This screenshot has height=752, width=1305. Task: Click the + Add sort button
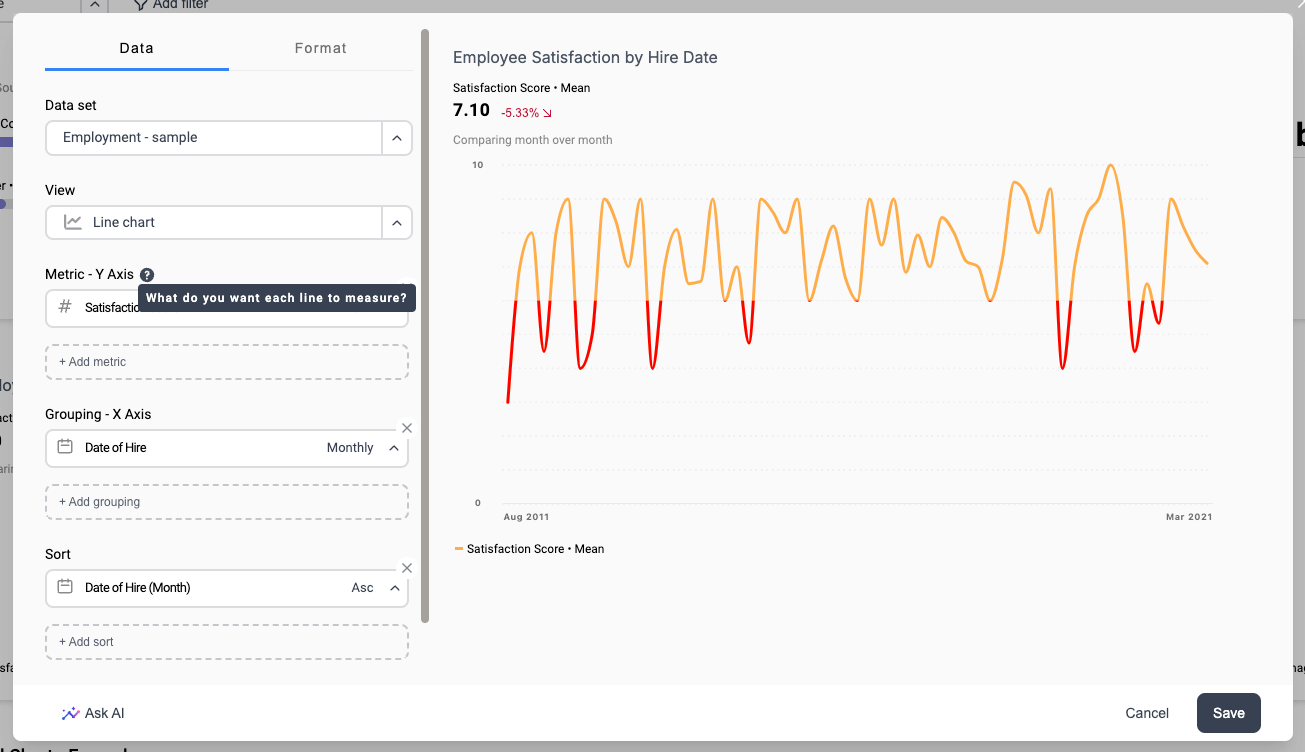pyautogui.click(x=227, y=642)
